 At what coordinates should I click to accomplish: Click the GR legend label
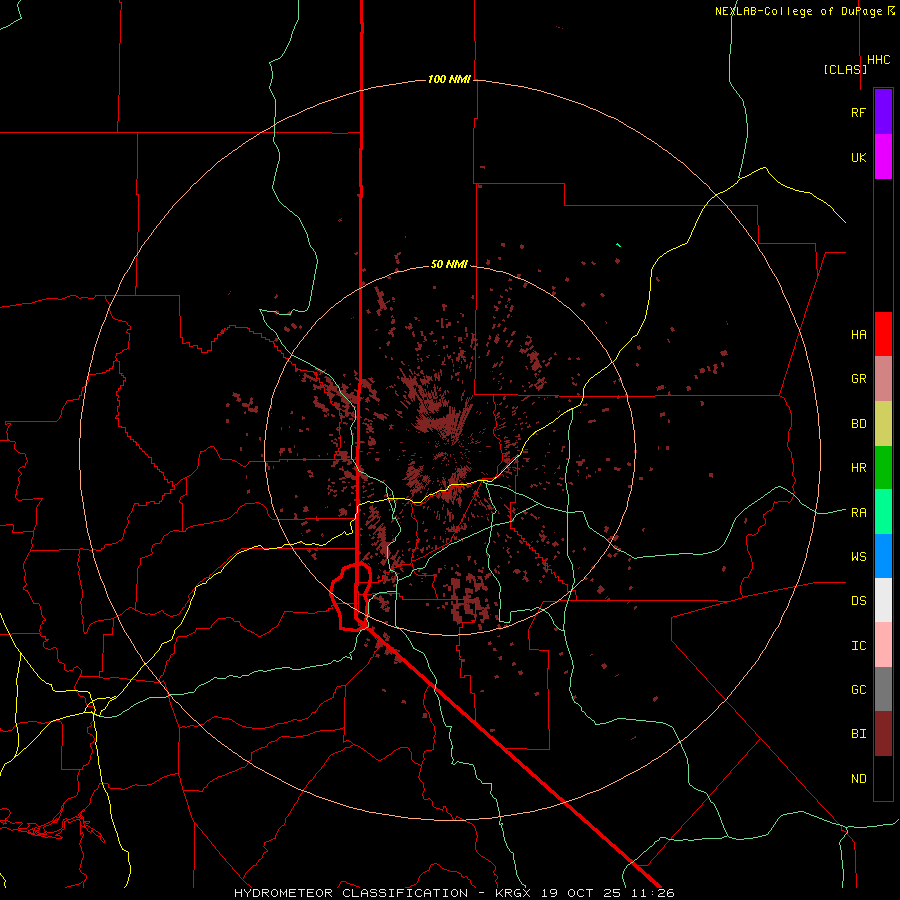[858, 379]
